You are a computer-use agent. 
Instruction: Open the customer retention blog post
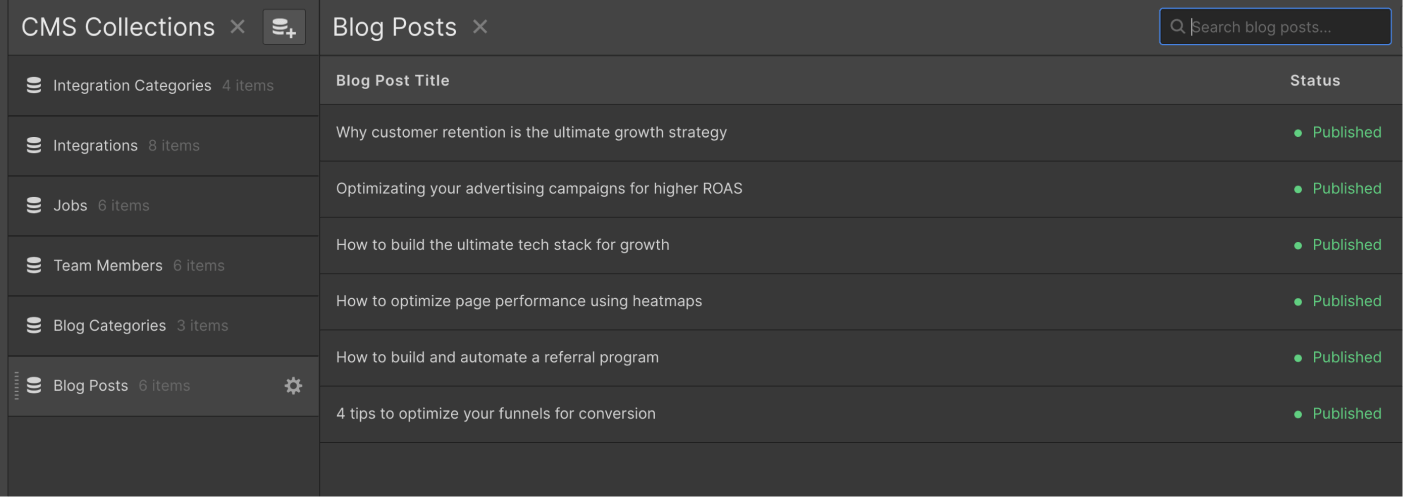coord(531,132)
